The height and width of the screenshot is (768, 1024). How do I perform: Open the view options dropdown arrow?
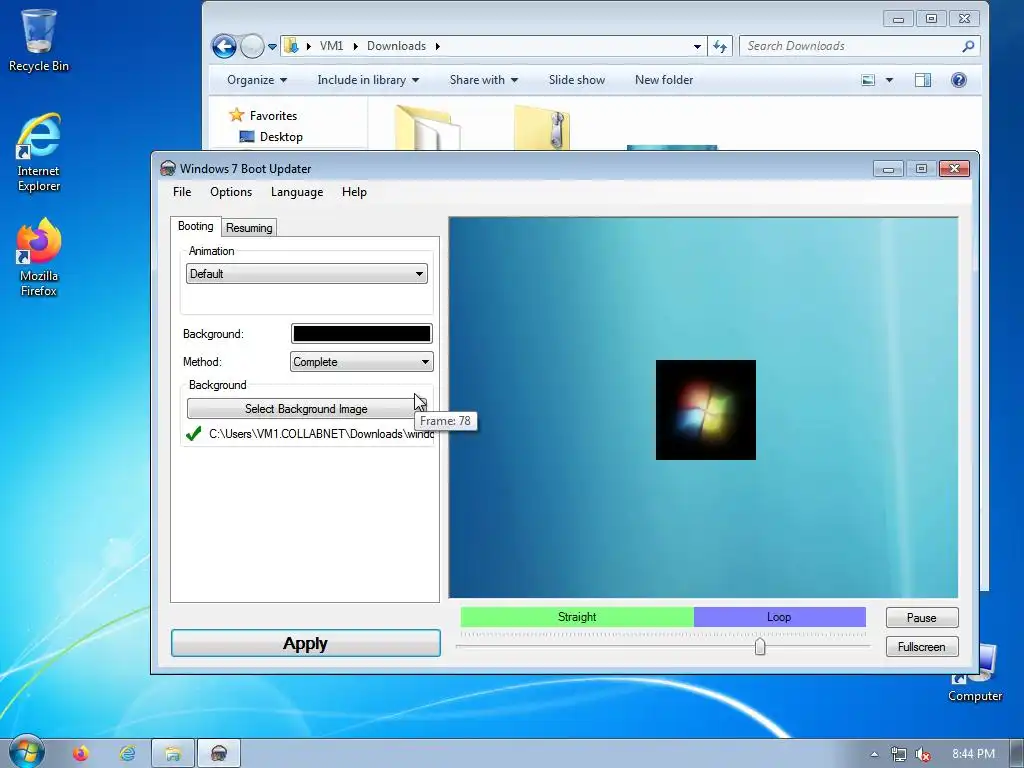[889, 80]
